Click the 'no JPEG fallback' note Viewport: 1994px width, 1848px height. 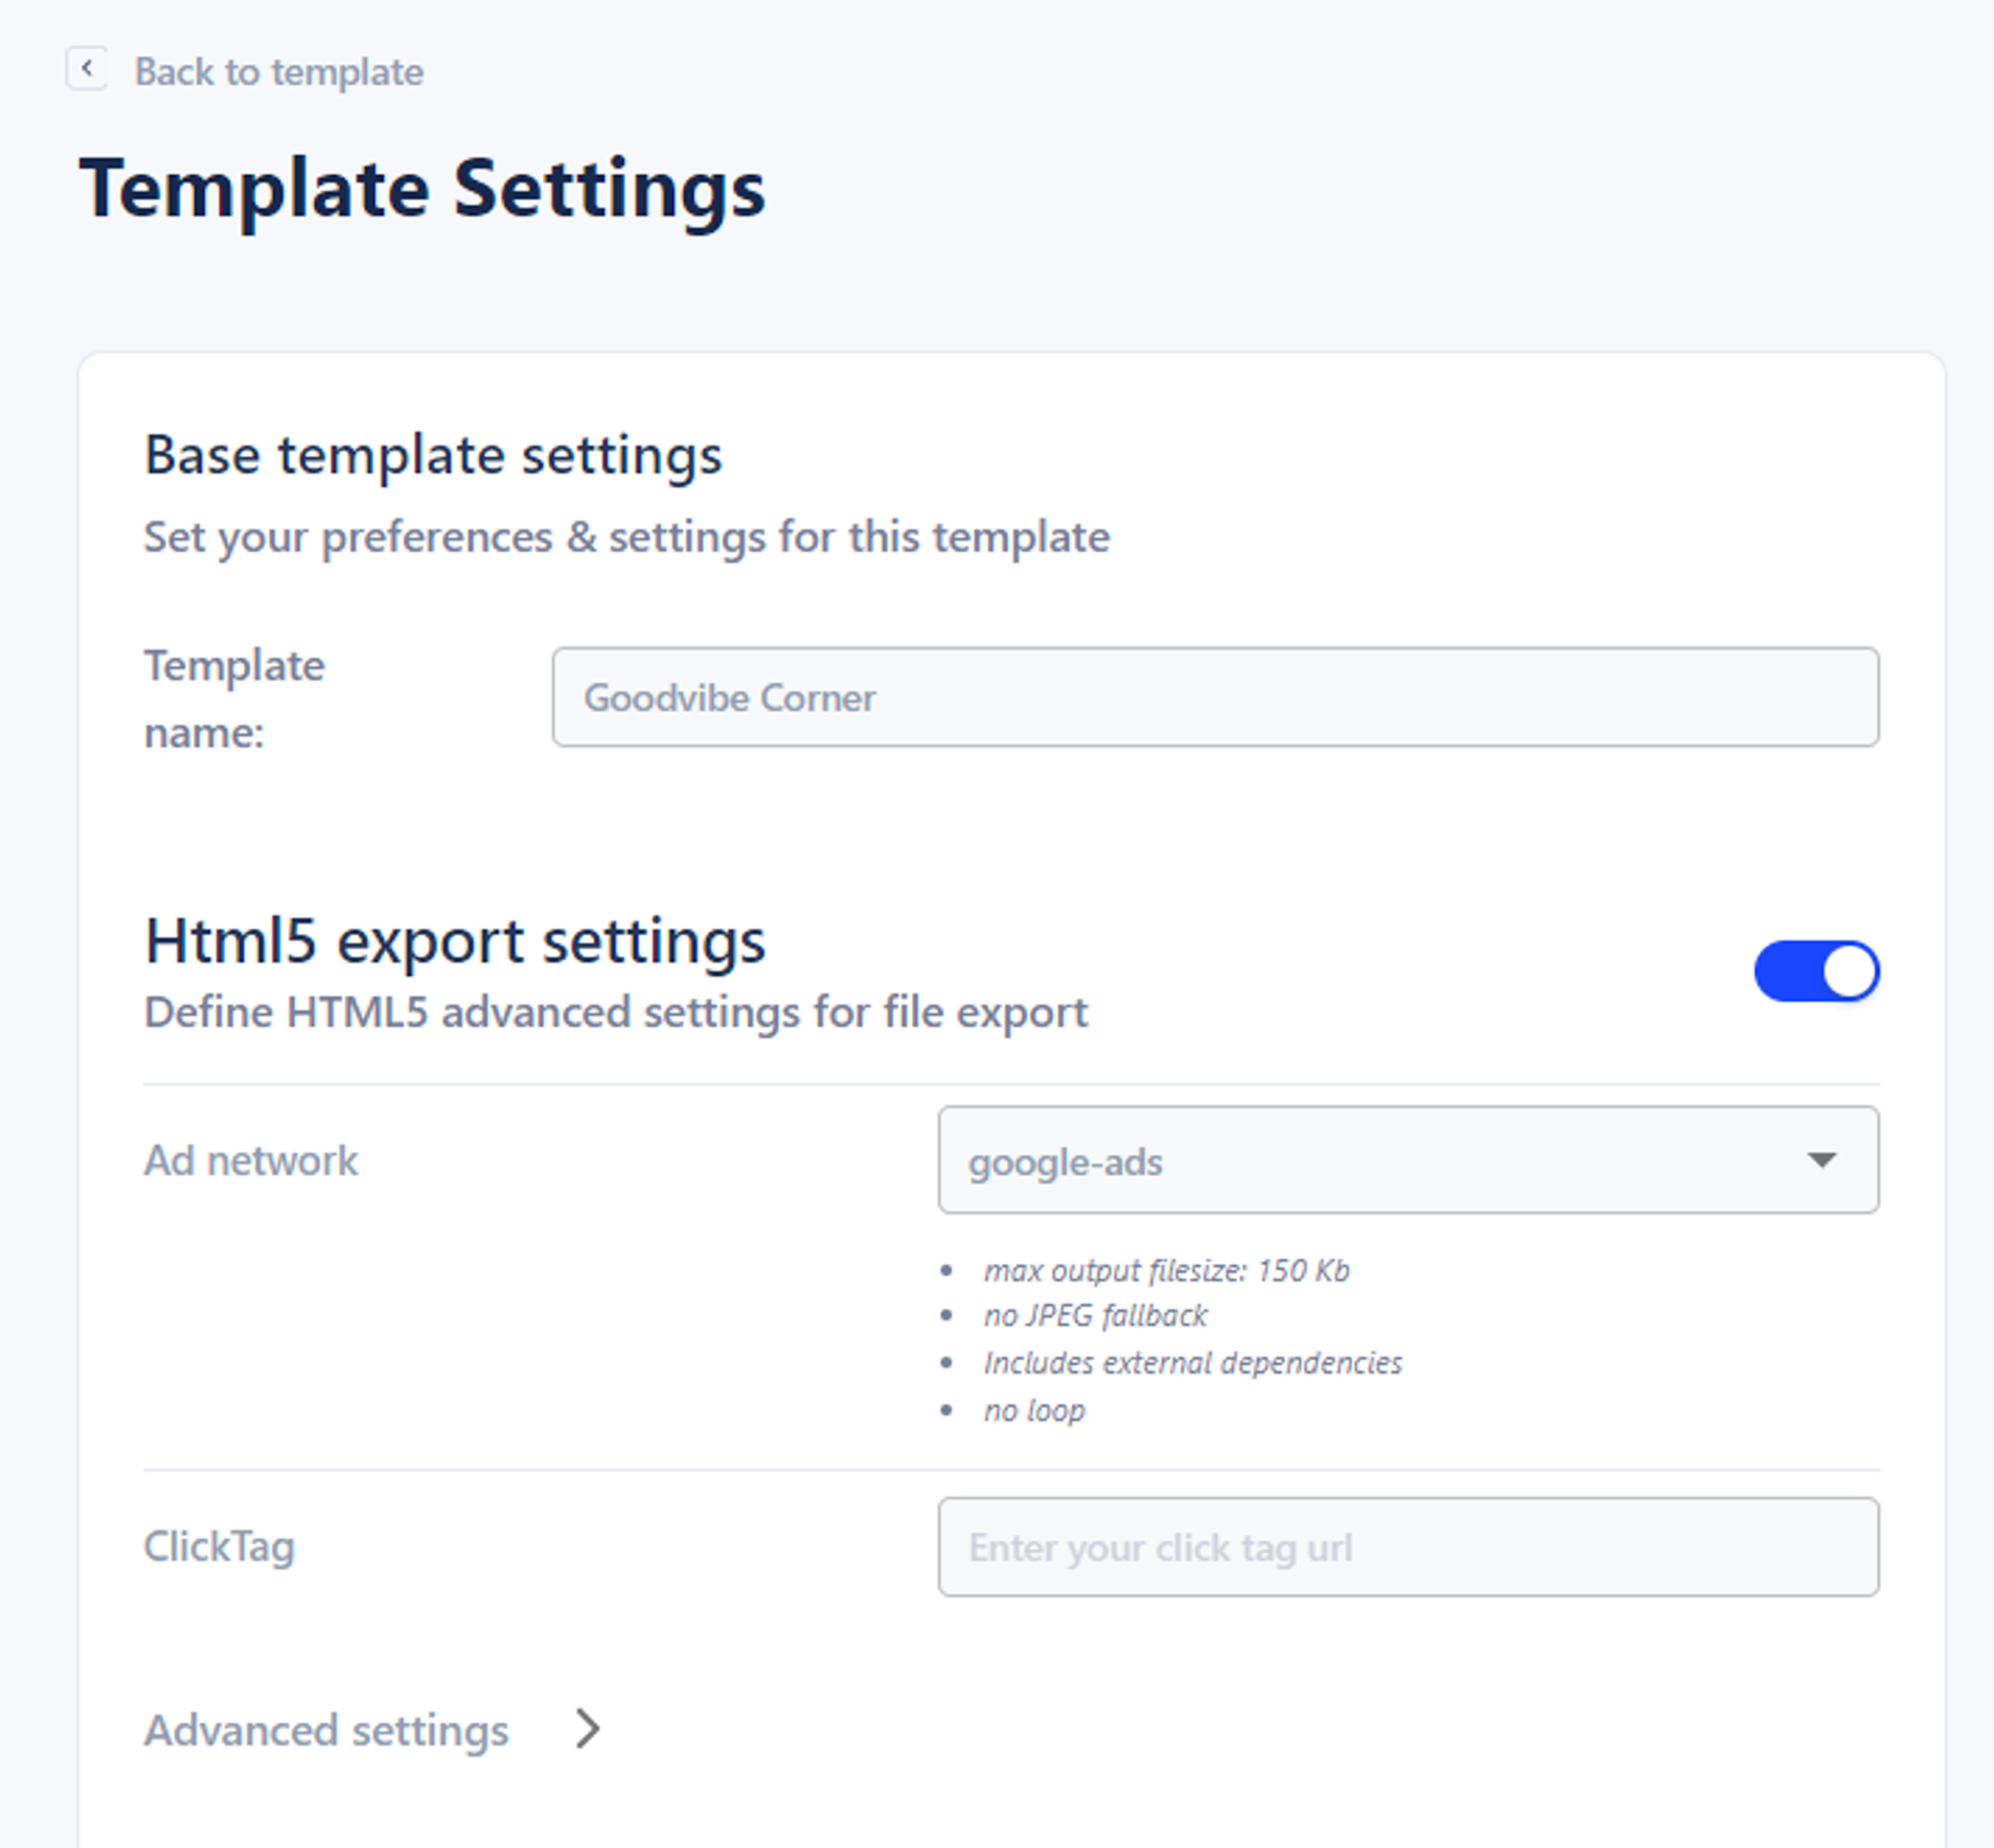(1095, 1315)
